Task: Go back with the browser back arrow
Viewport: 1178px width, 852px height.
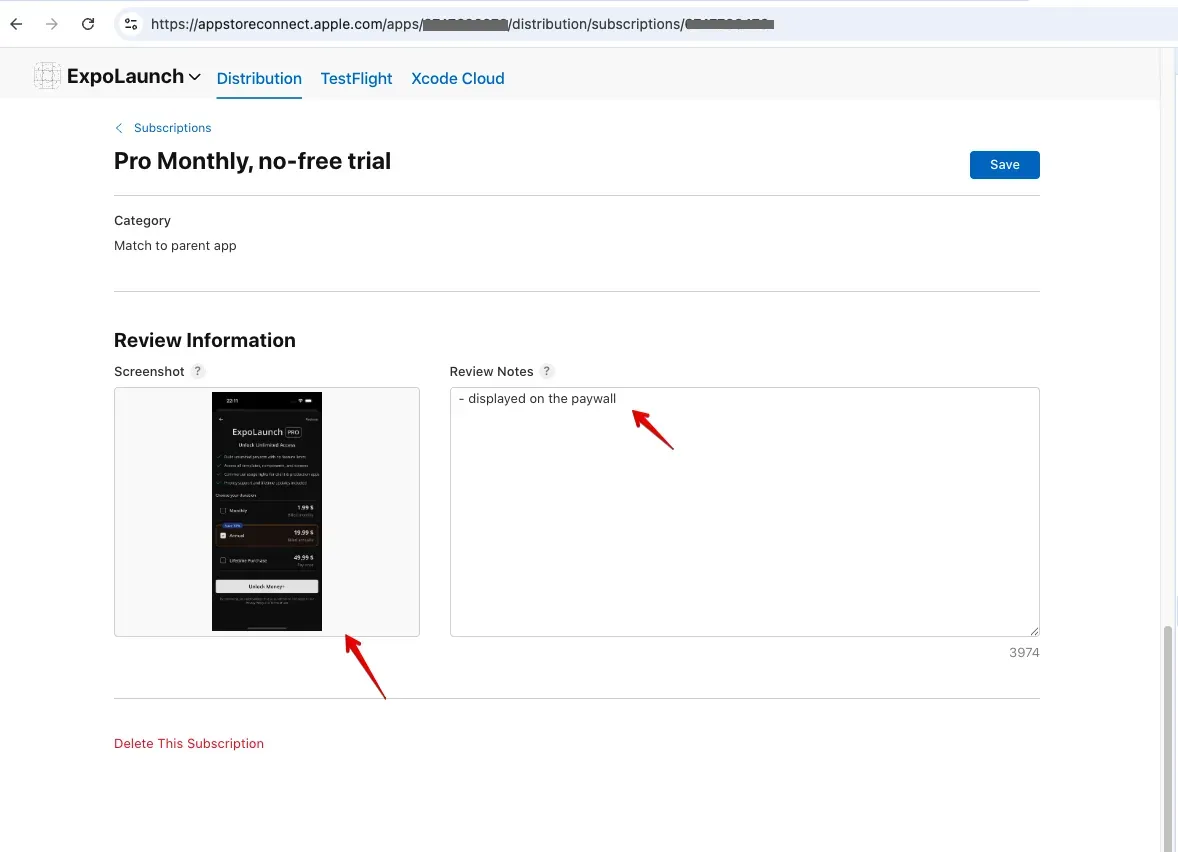Action: coord(17,24)
